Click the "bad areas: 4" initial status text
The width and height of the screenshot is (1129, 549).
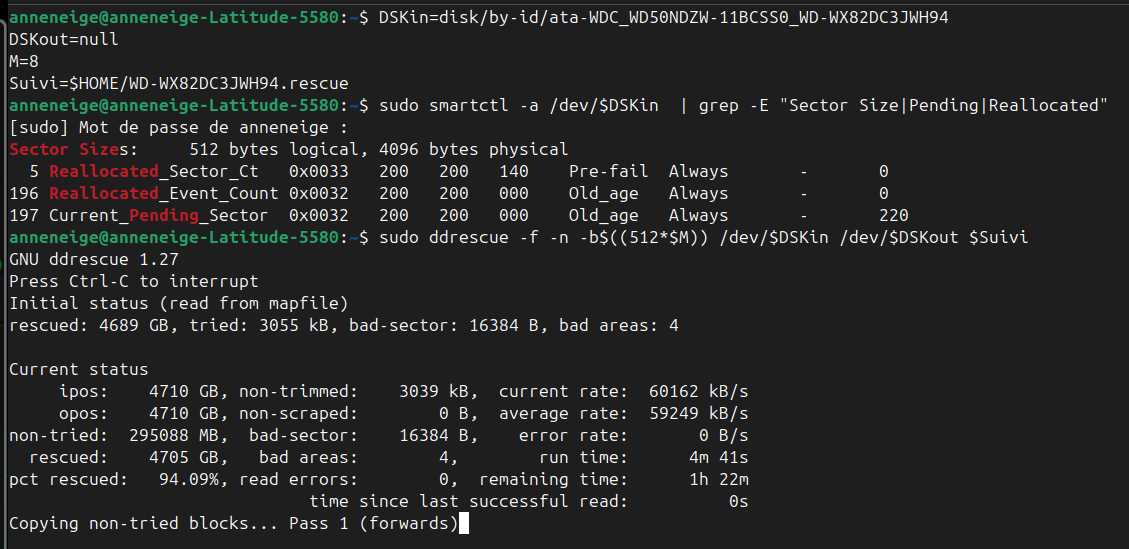(x=619, y=326)
